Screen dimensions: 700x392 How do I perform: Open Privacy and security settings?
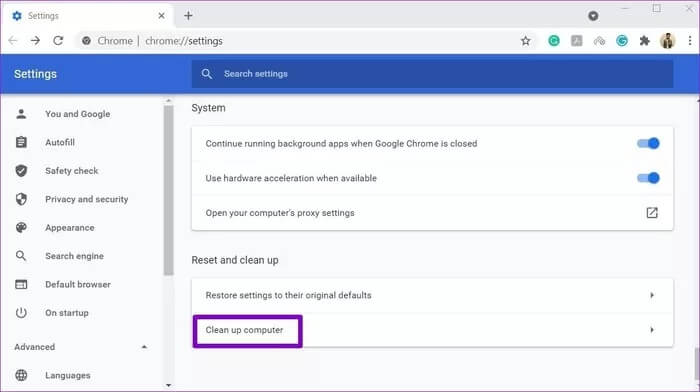(x=87, y=199)
